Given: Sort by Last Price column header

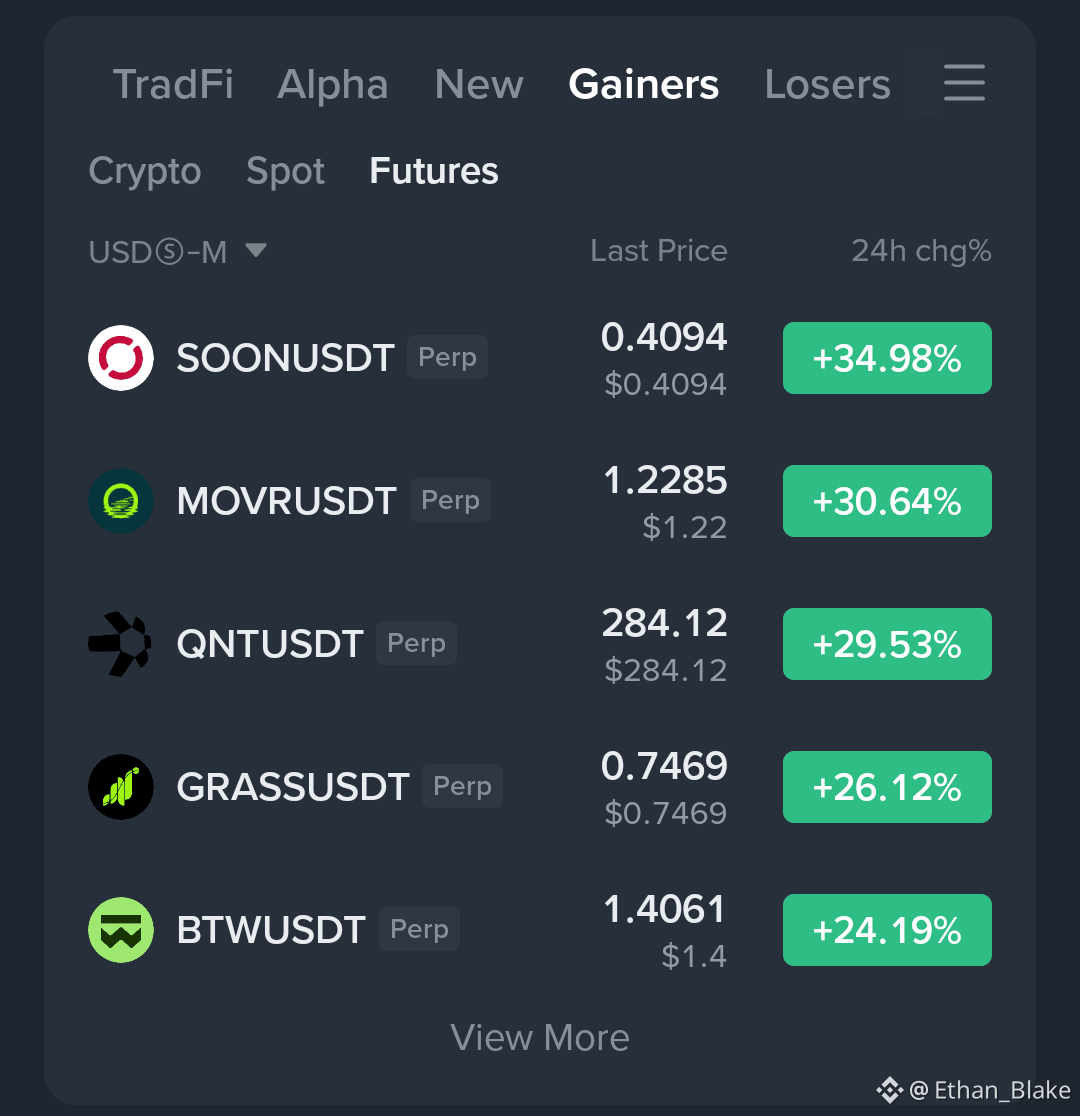Looking at the screenshot, I should [x=659, y=251].
